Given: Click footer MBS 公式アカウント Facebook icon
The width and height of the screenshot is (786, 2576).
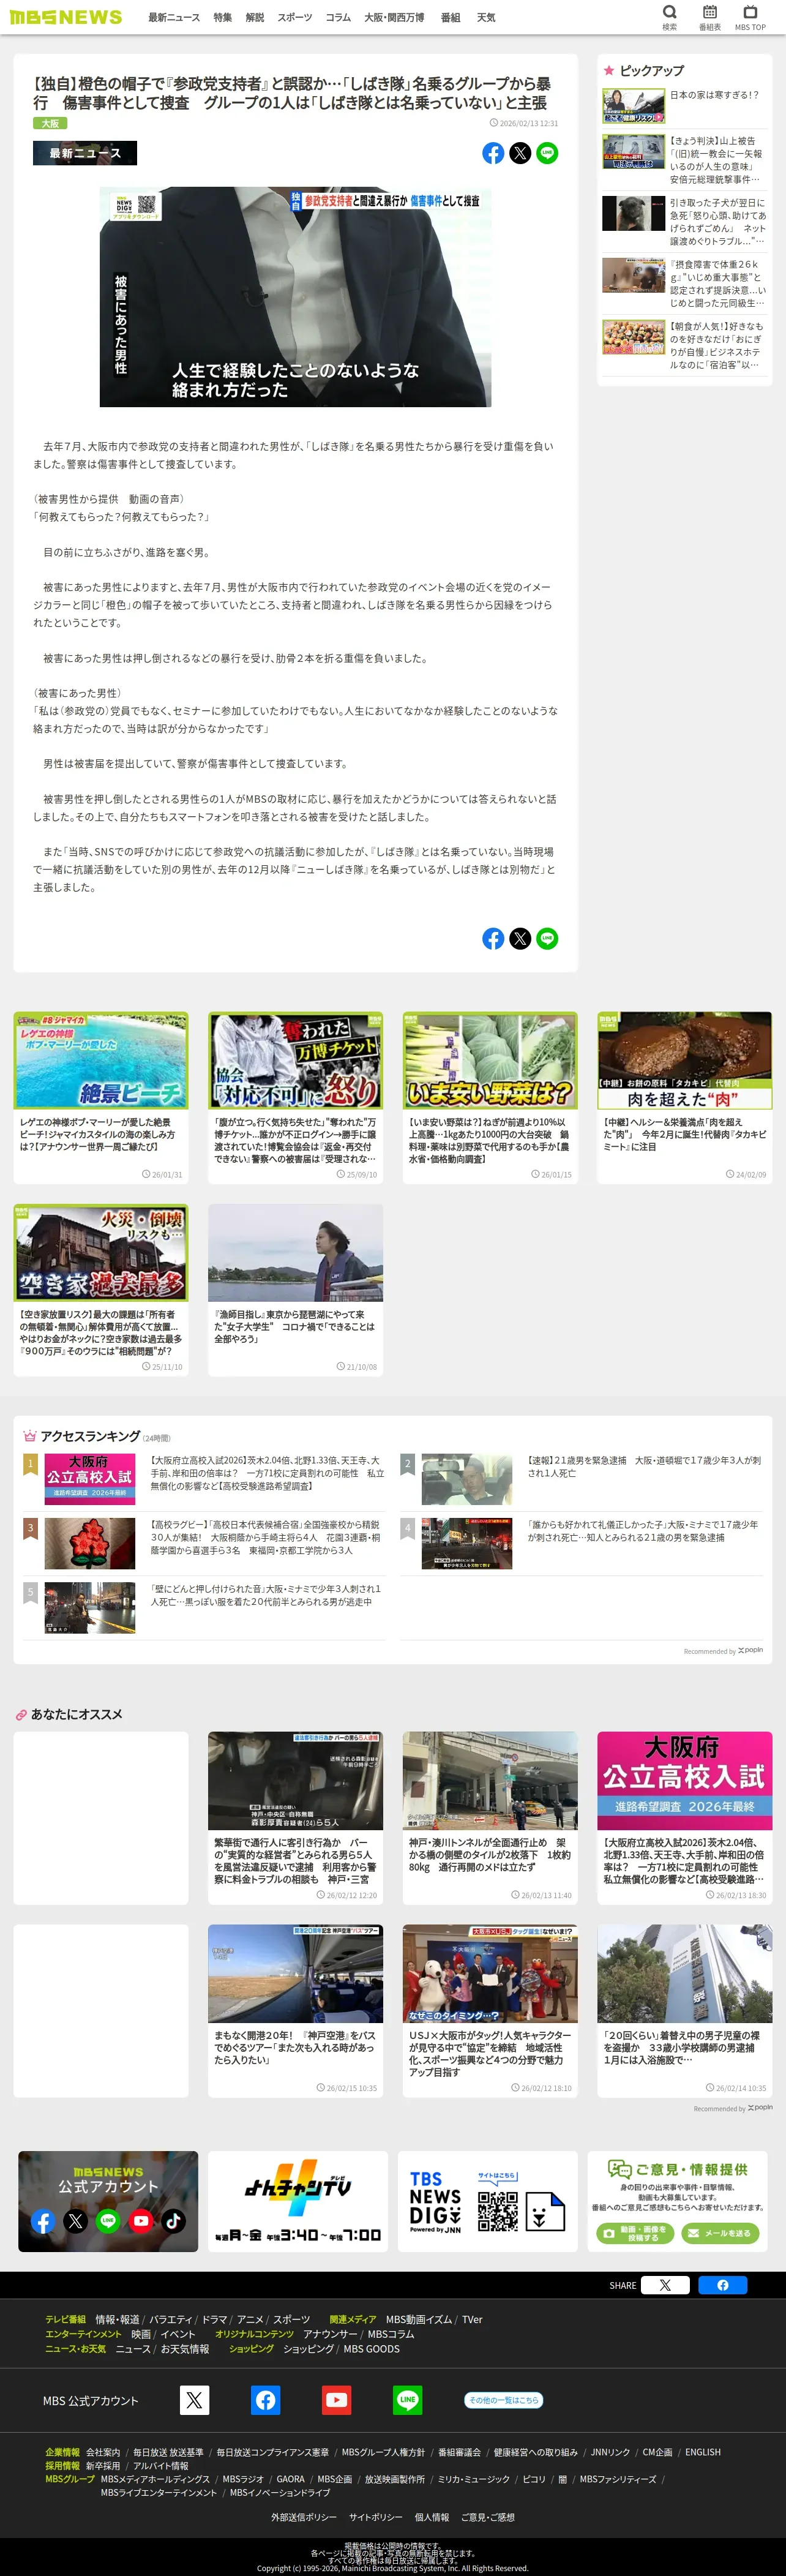Looking at the screenshot, I should click(x=265, y=2400).
